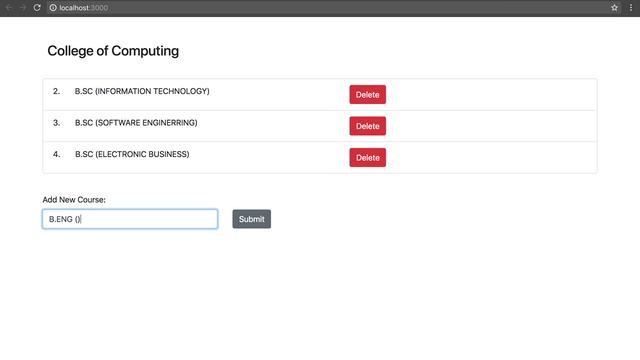640x360 pixels.
Task: Submit the new course
Action: (251, 219)
